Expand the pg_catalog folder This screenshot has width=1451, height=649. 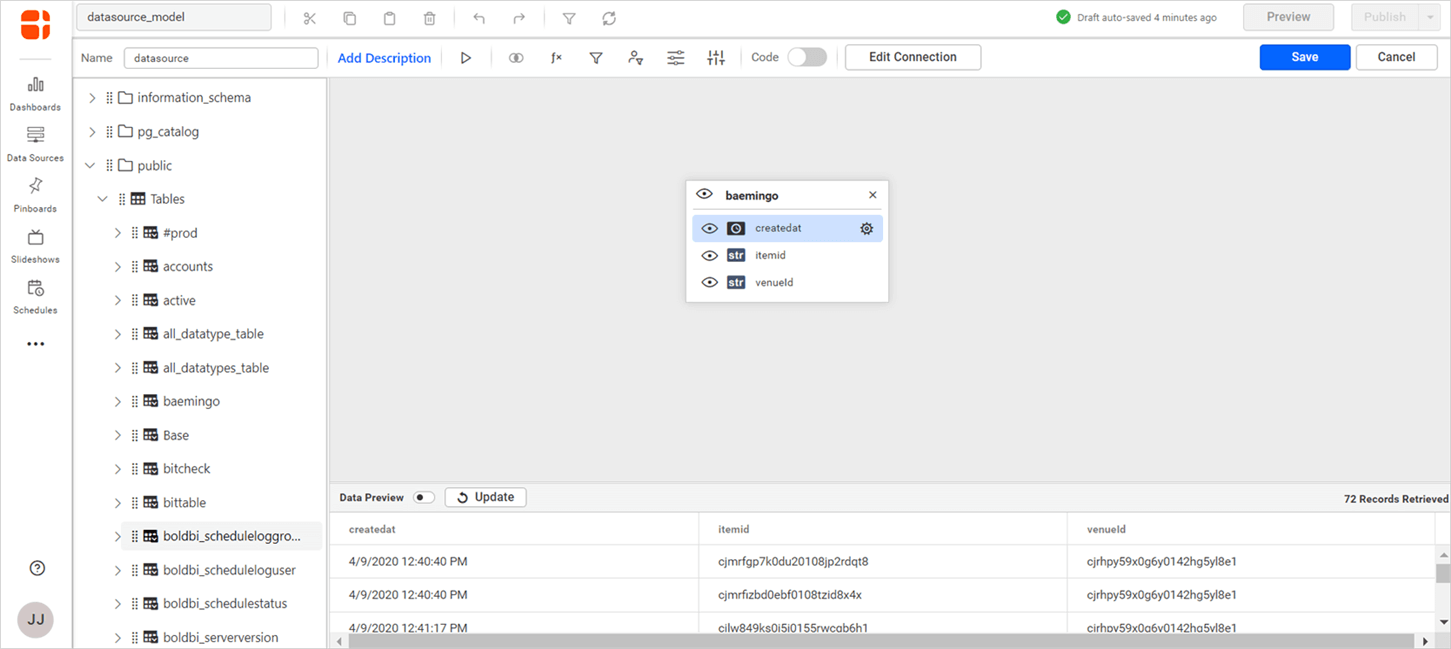(92, 132)
